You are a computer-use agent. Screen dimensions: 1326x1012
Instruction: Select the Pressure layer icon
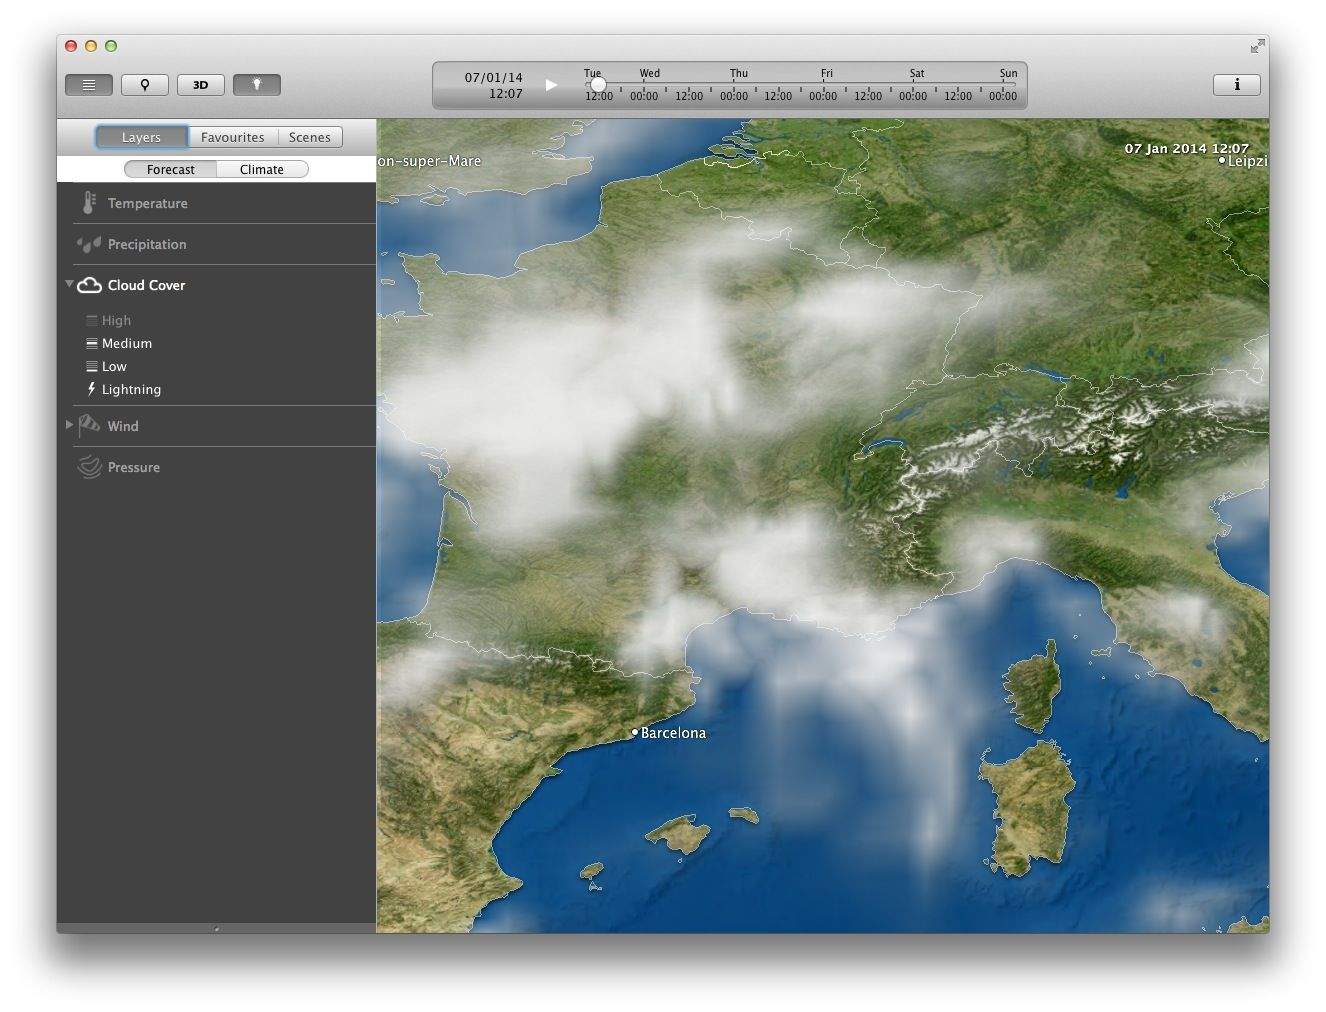[x=89, y=467]
